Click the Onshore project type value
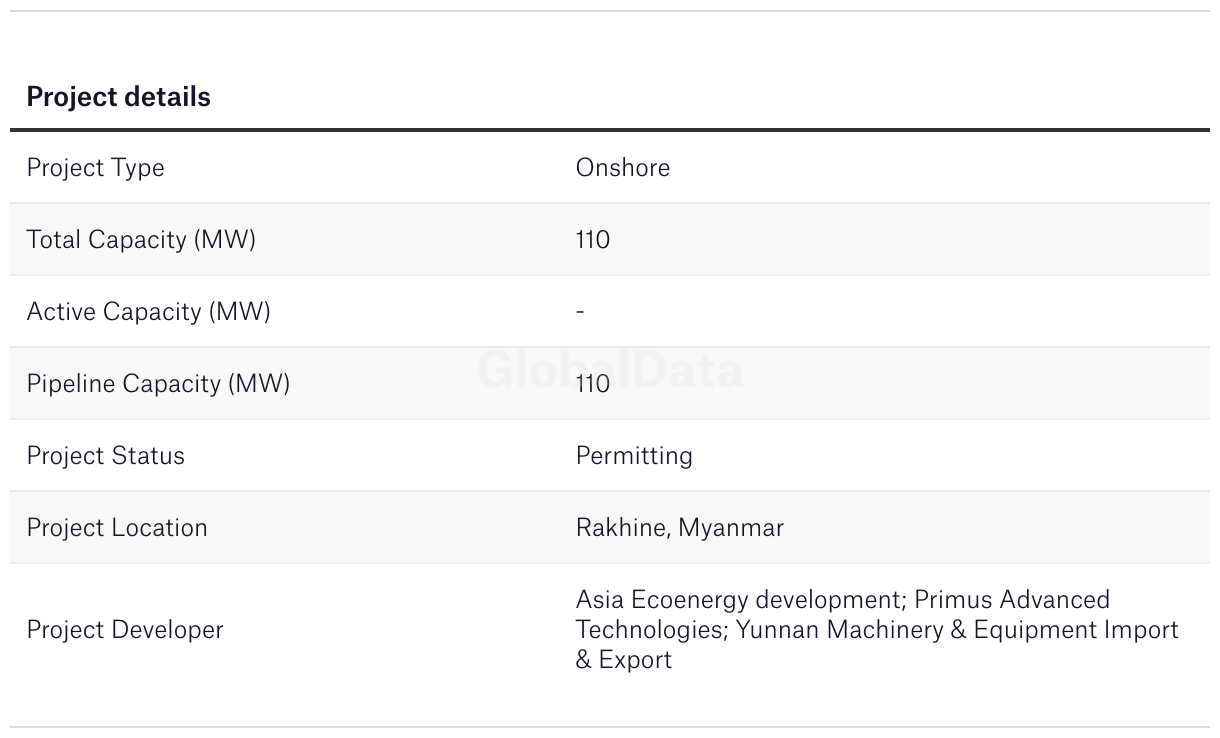Image resolution: width=1220 pixels, height=738 pixels. pyautogui.click(x=623, y=167)
